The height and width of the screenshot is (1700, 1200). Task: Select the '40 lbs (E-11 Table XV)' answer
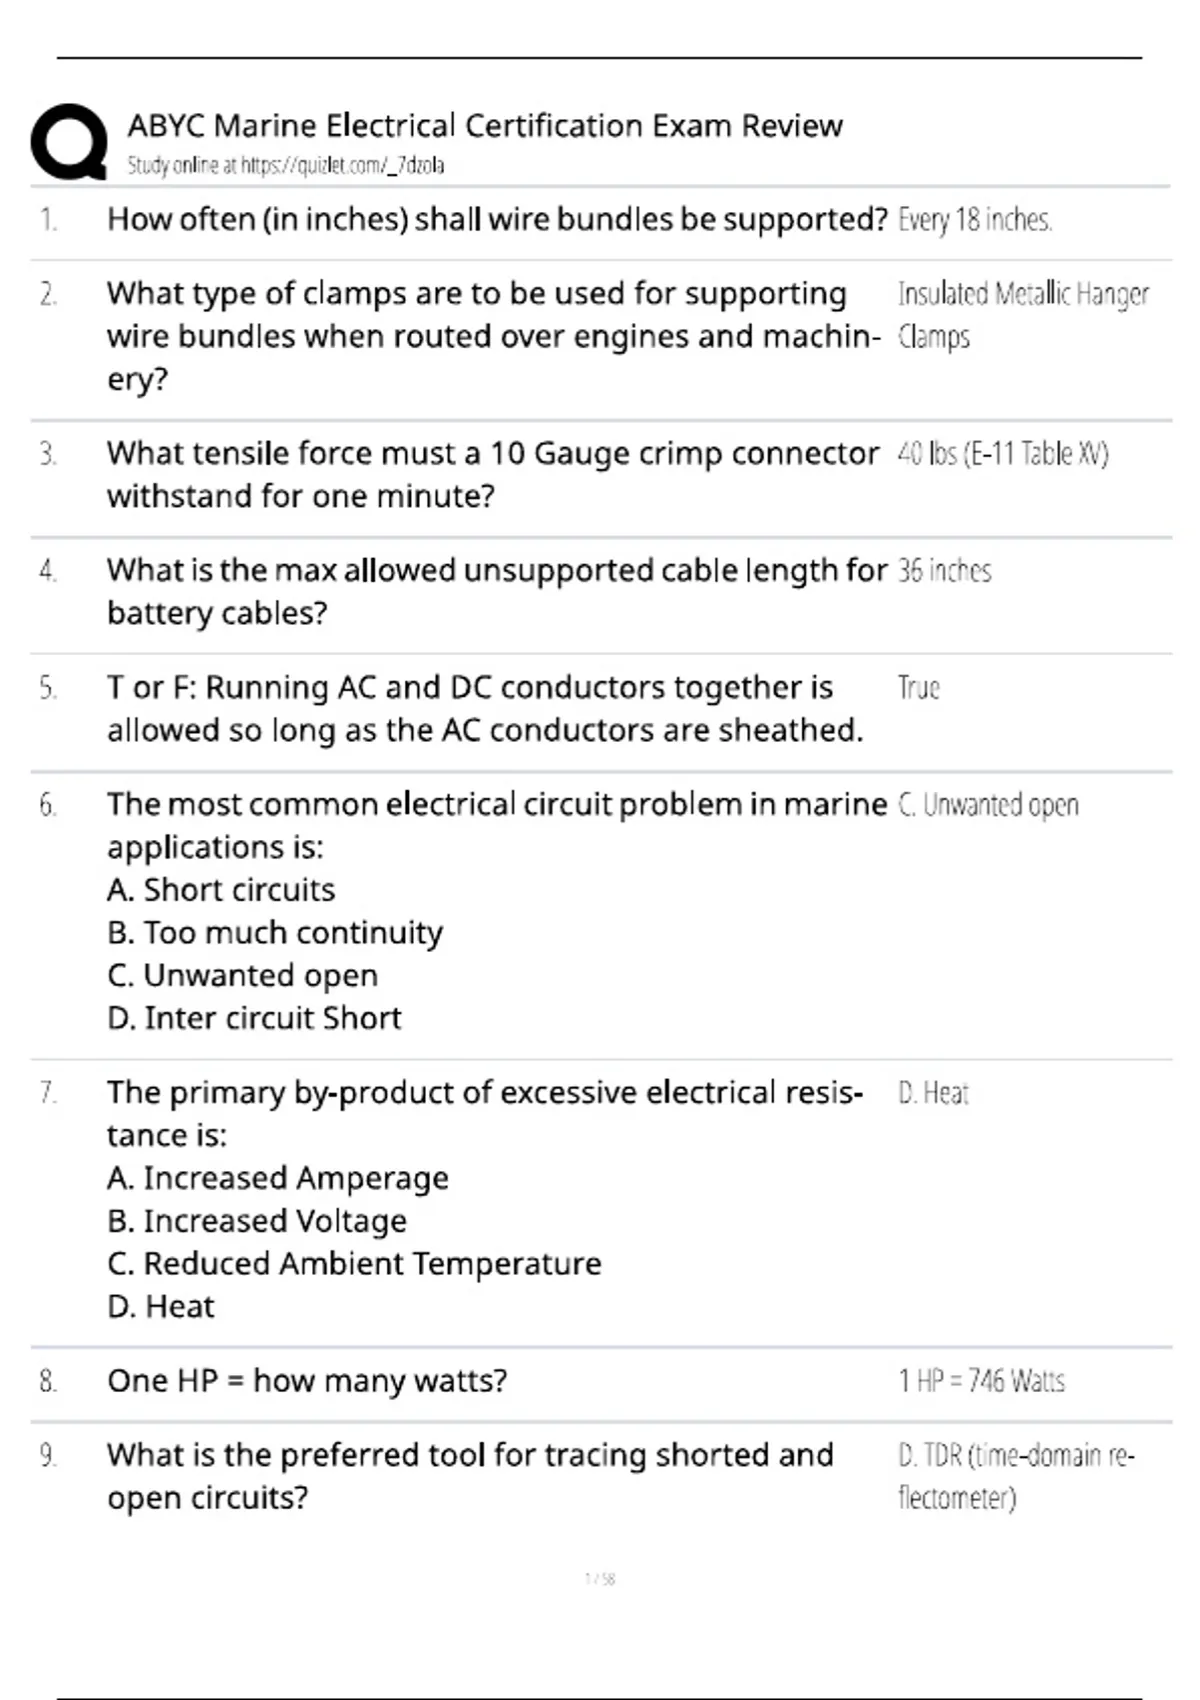[x=1003, y=454]
